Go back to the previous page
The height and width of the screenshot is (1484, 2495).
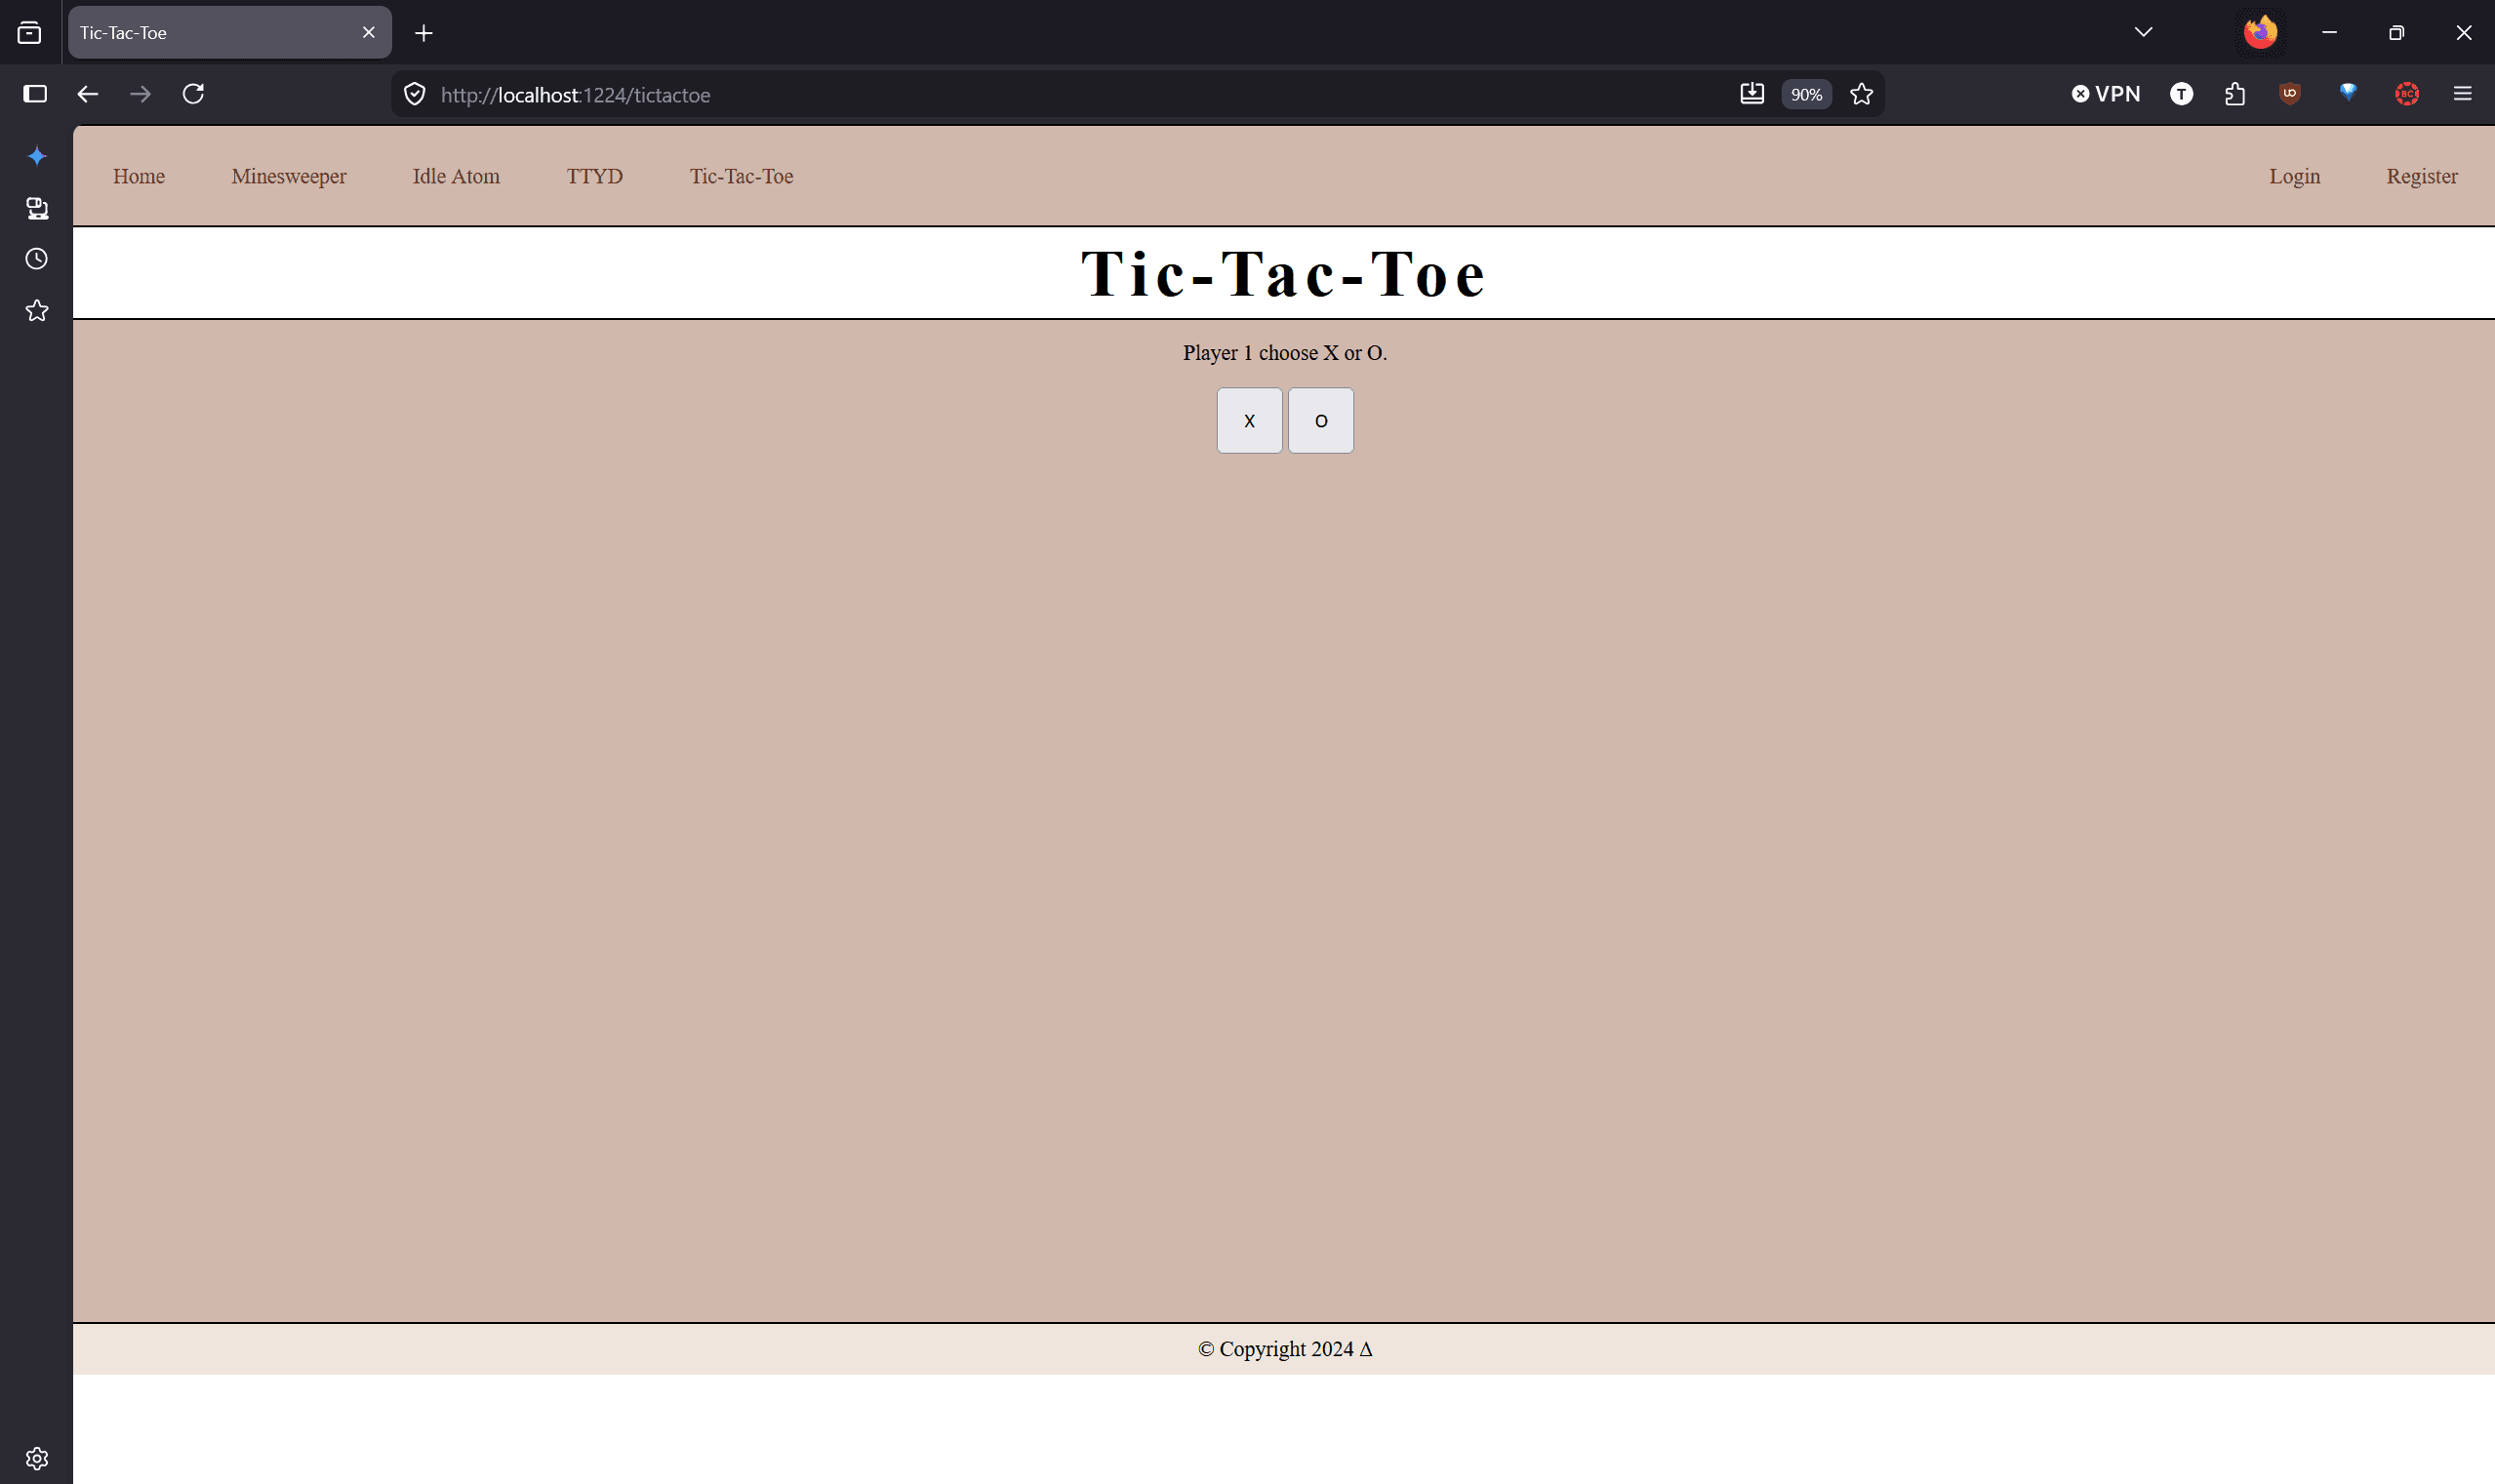point(88,94)
